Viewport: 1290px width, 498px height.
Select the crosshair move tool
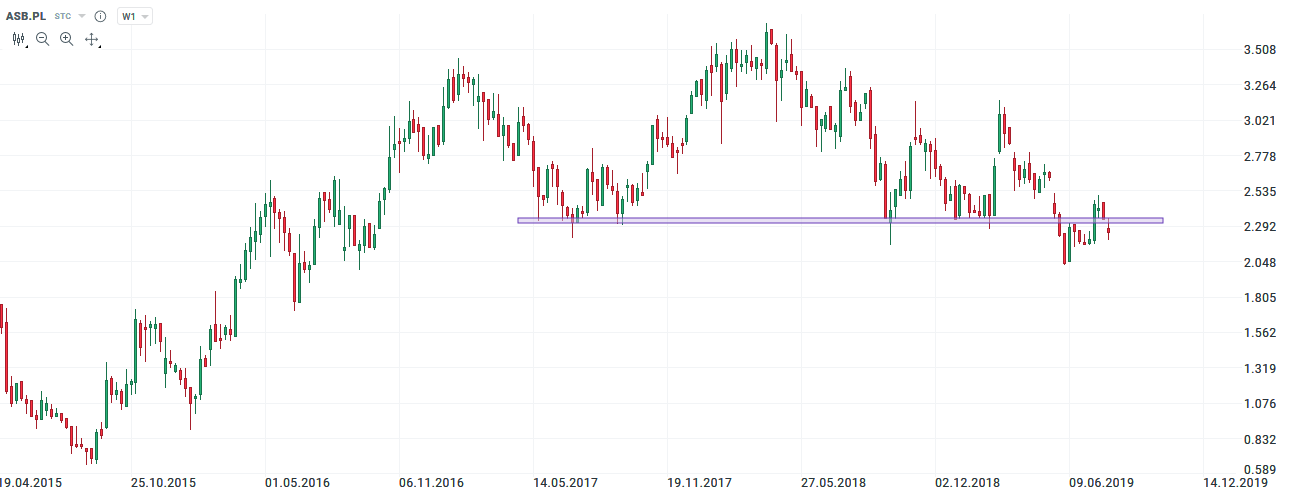point(92,39)
